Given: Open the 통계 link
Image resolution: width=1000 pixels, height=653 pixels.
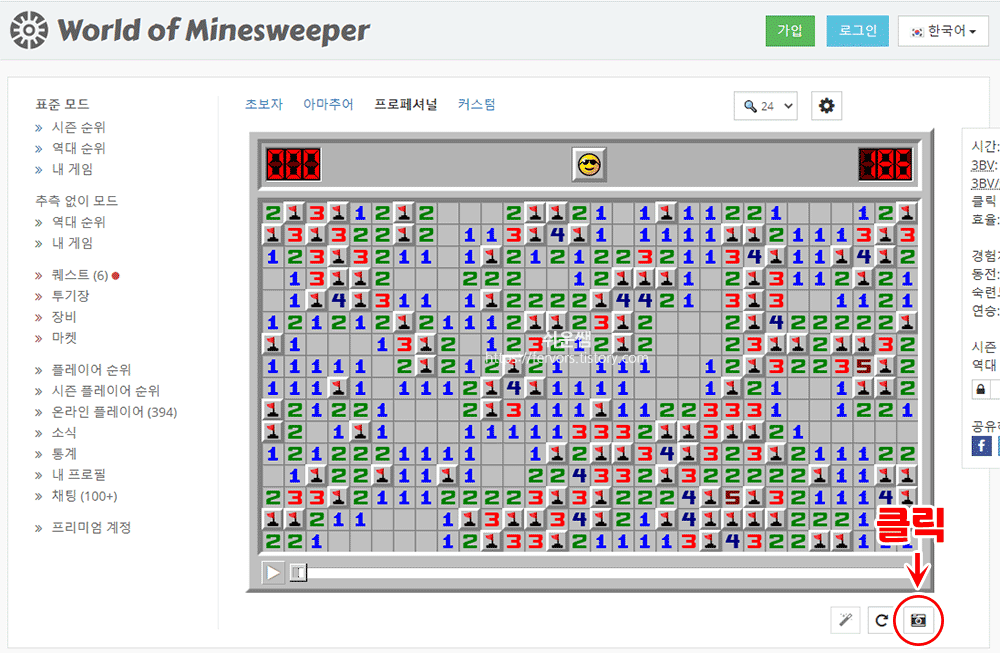Looking at the screenshot, I should pyautogui.click(x=64, y=454).
